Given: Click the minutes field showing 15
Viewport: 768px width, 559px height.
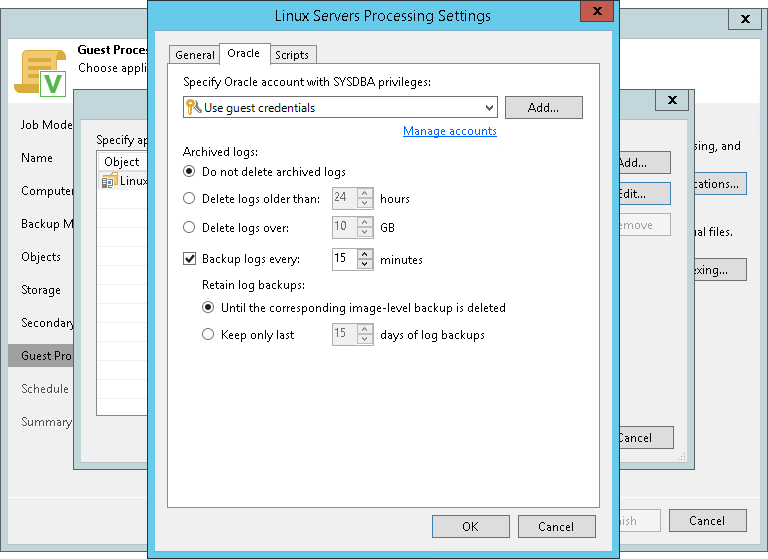Looking at the screenshot, I should (345, 259).
